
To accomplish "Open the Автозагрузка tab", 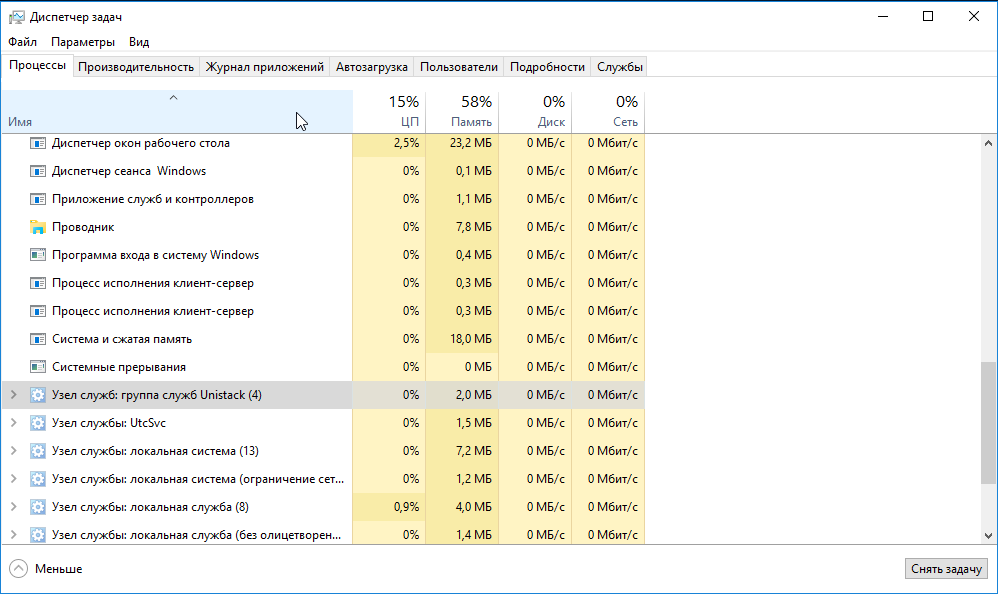I will pyautogui.click(x=371, y=67).
